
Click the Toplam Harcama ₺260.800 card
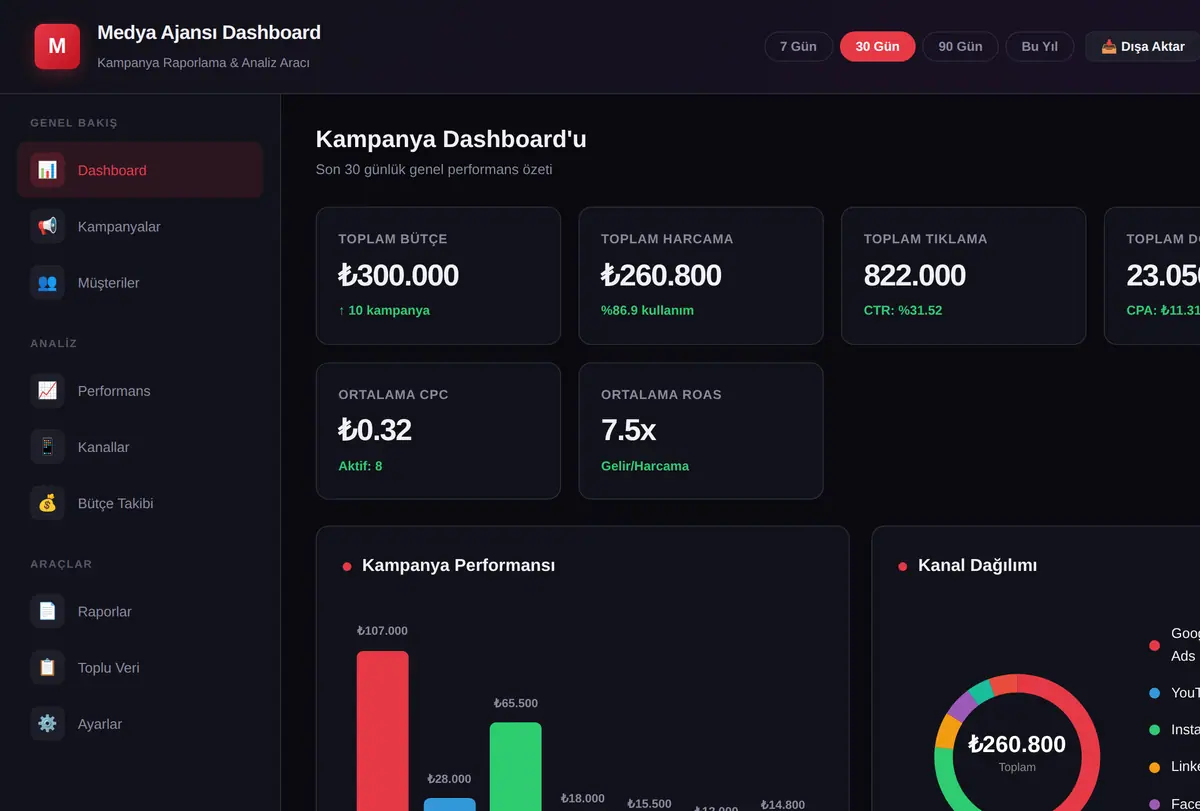701,275
